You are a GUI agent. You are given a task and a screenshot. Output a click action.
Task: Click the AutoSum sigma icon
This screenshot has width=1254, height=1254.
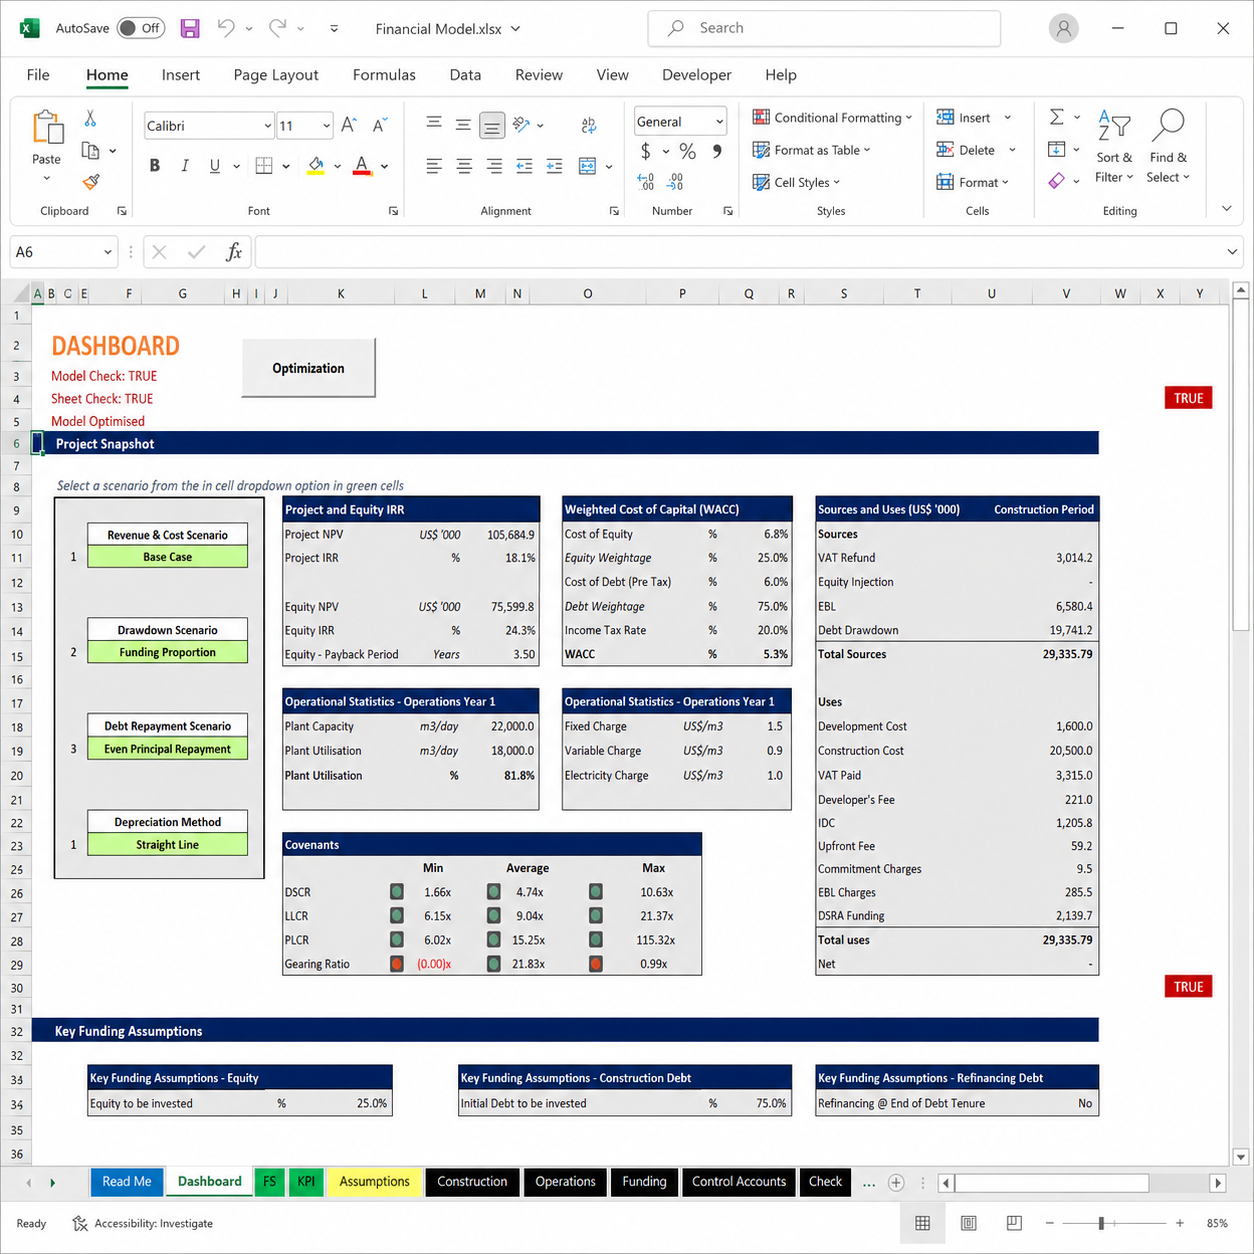tap(1056, 117)
